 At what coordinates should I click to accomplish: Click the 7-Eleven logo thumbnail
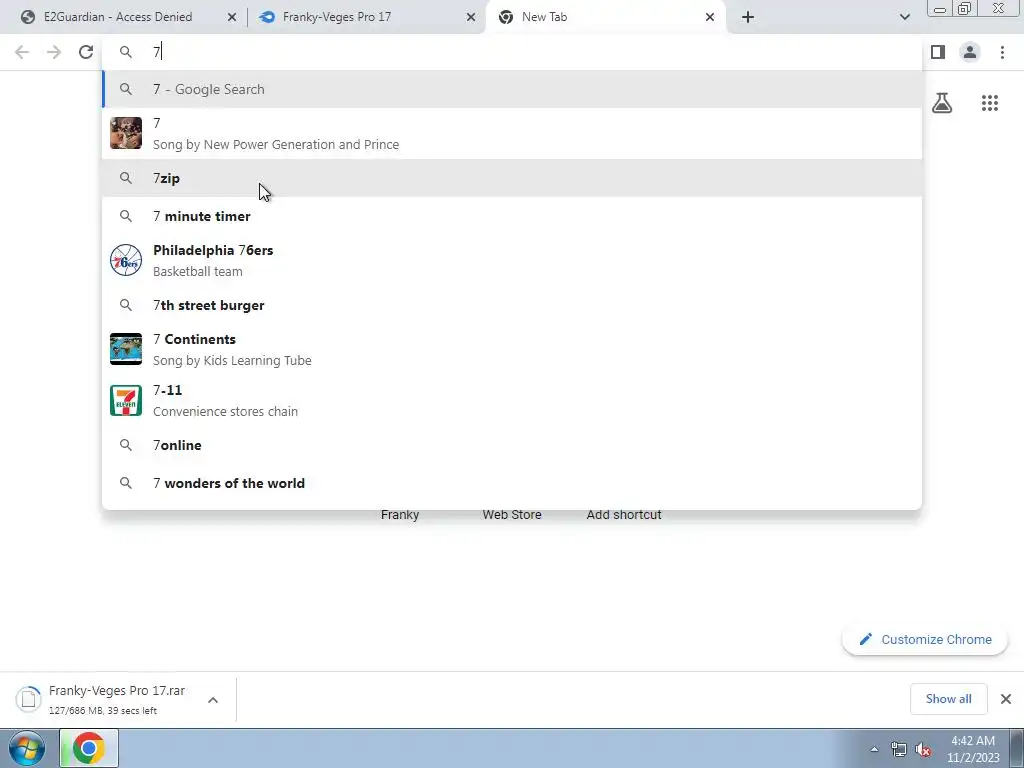tap(126, 400)
